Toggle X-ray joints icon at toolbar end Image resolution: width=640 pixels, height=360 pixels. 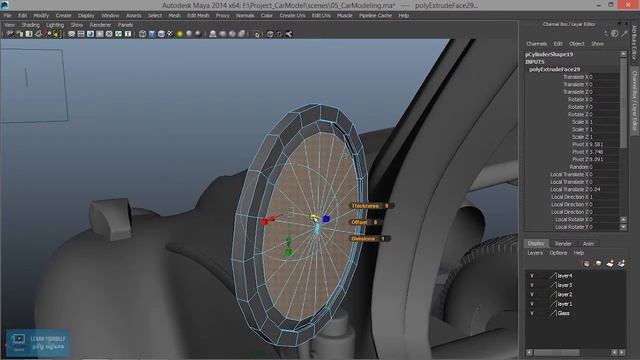point(289,34)
